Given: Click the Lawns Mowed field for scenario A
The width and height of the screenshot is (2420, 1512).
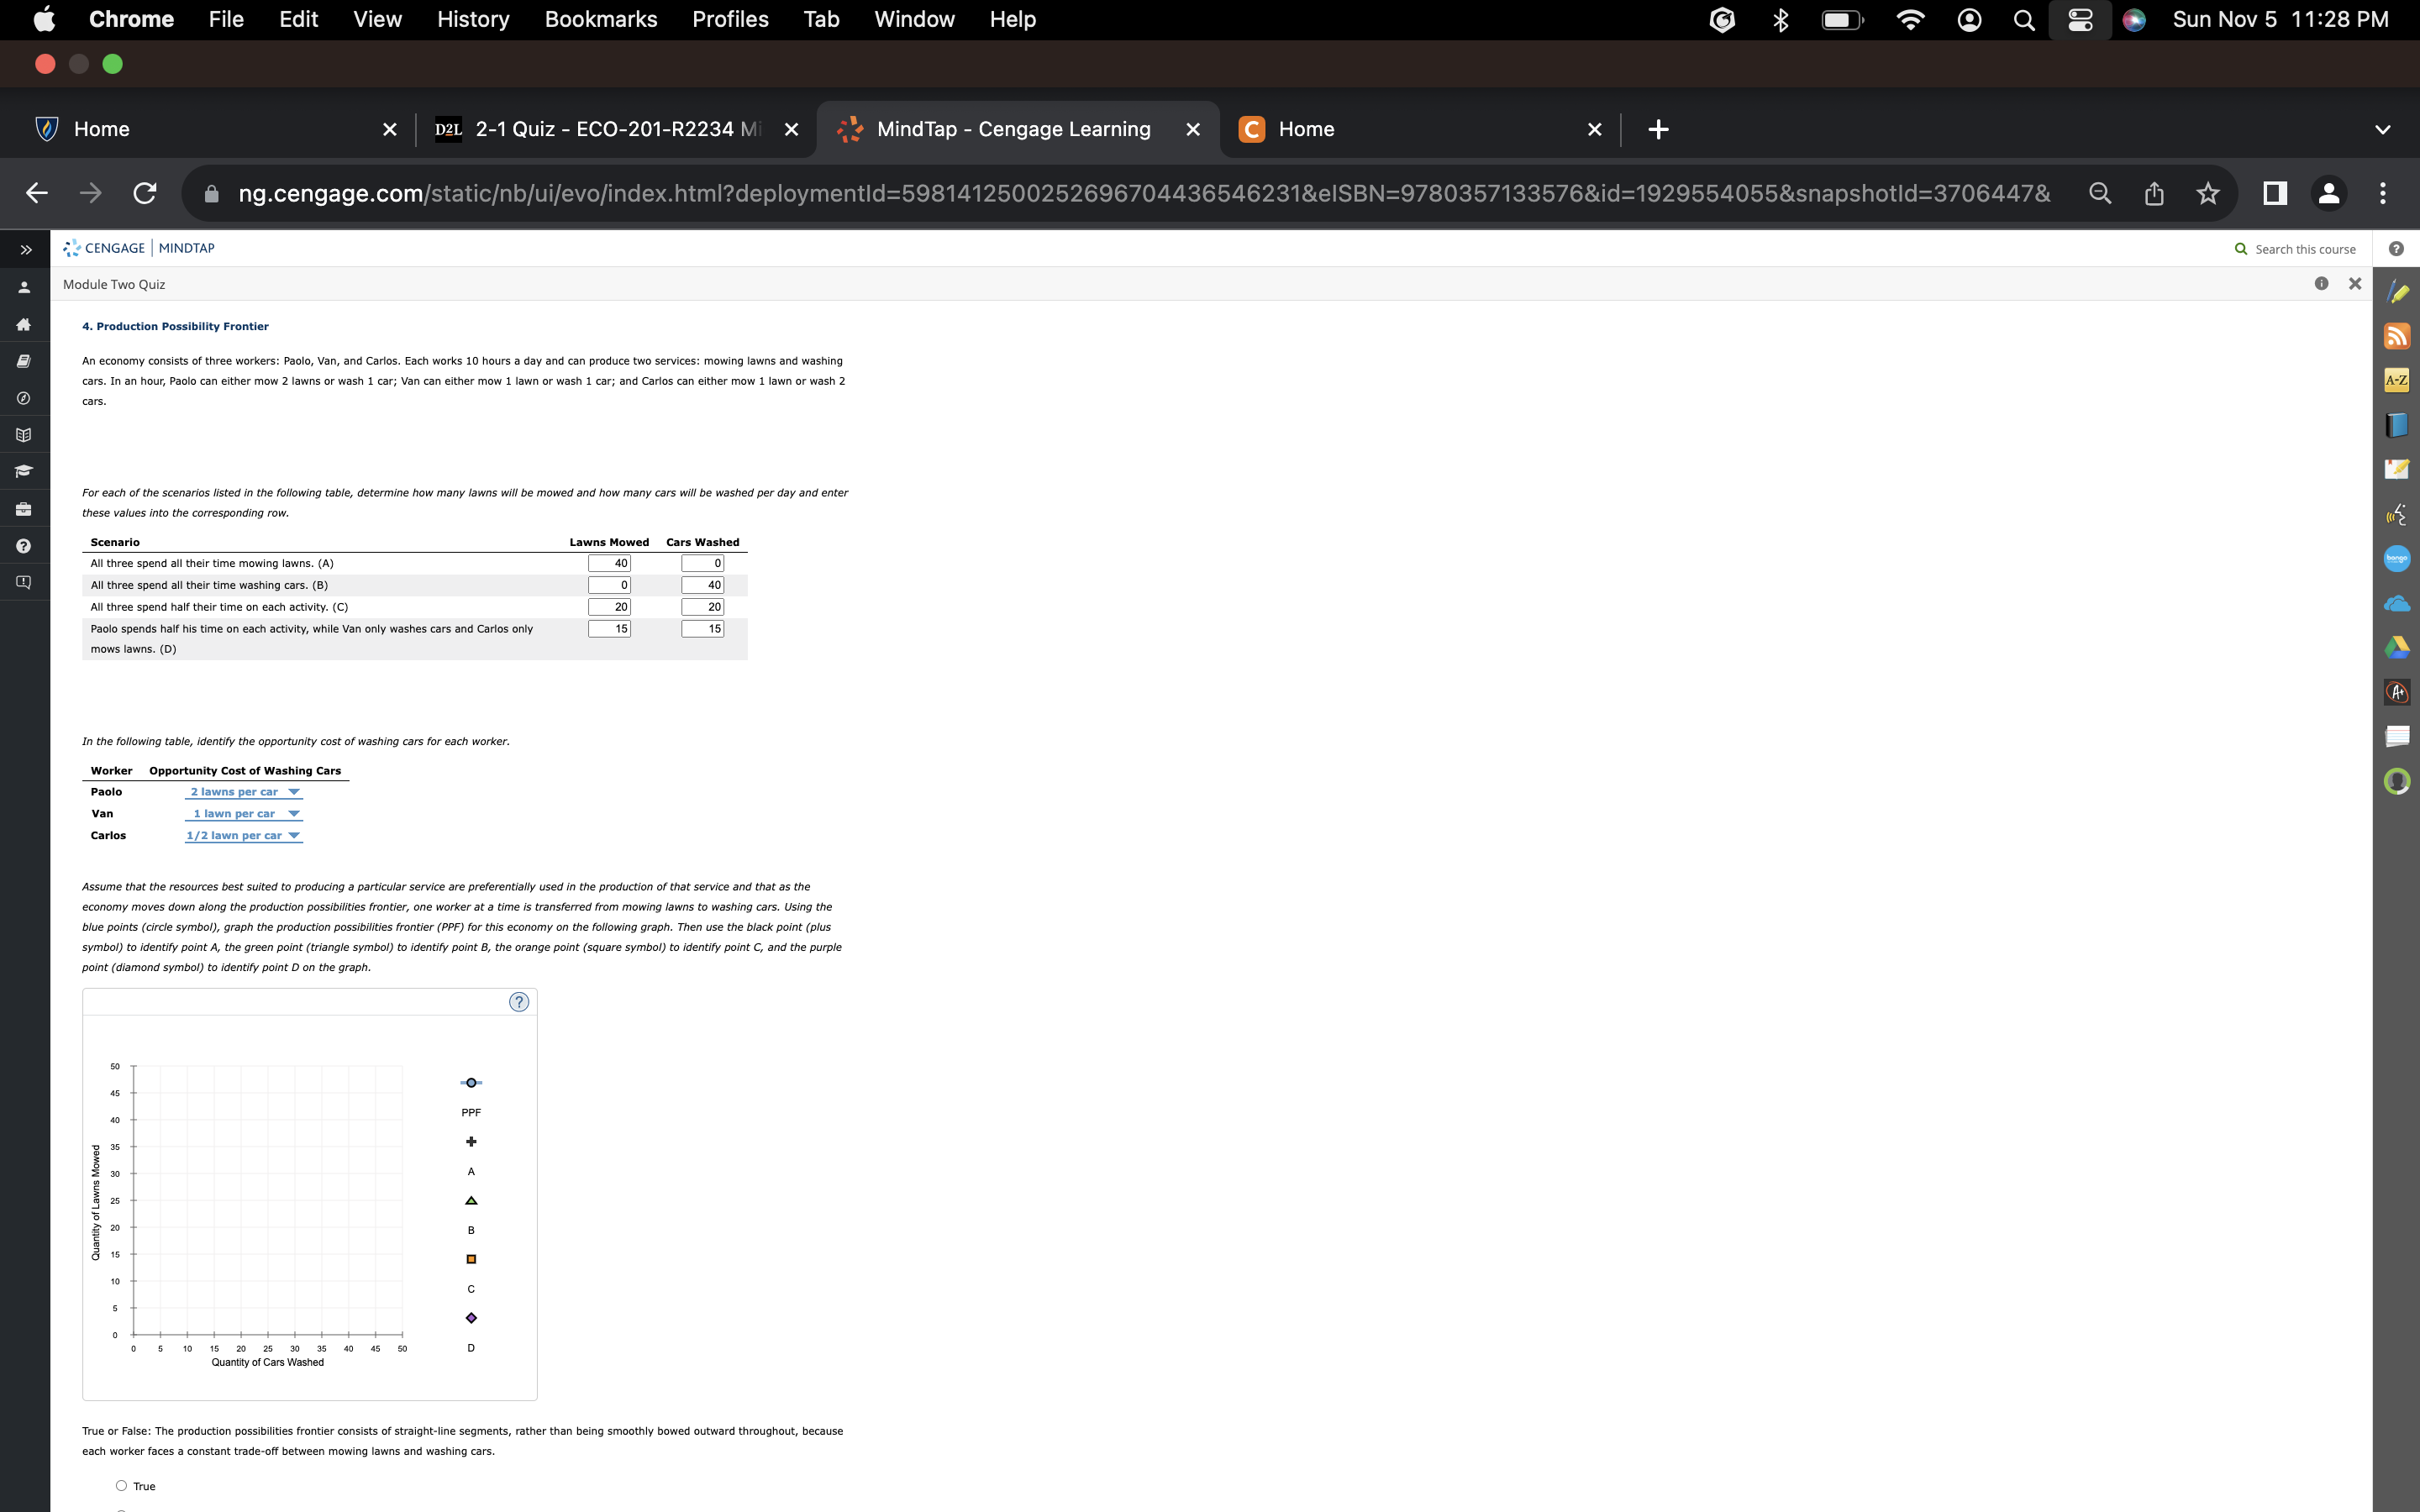Looking at the screenshot, I should click(609, 564).
